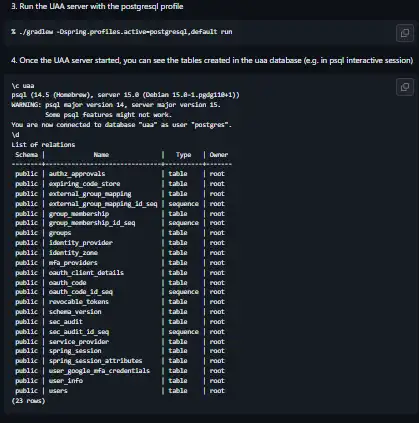The height and width of the screenshot is (423, 419).
Task: Click the (23 rows) summary line
Action: (28, 401)
